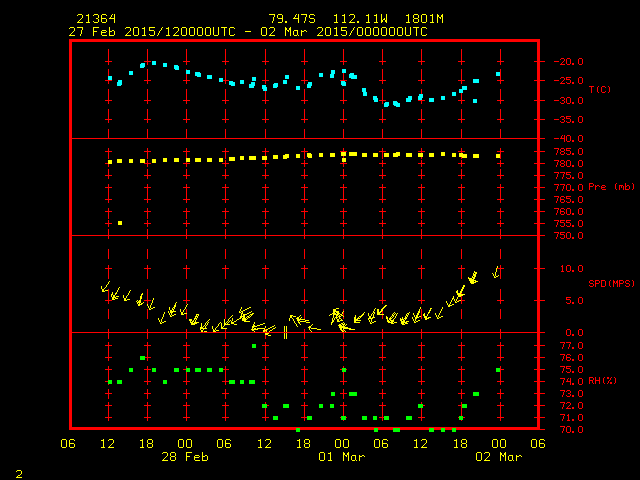Click the SPD(MPS) wind speed label
This screenshot has height=480, width=640.
(x=609, y=283)
